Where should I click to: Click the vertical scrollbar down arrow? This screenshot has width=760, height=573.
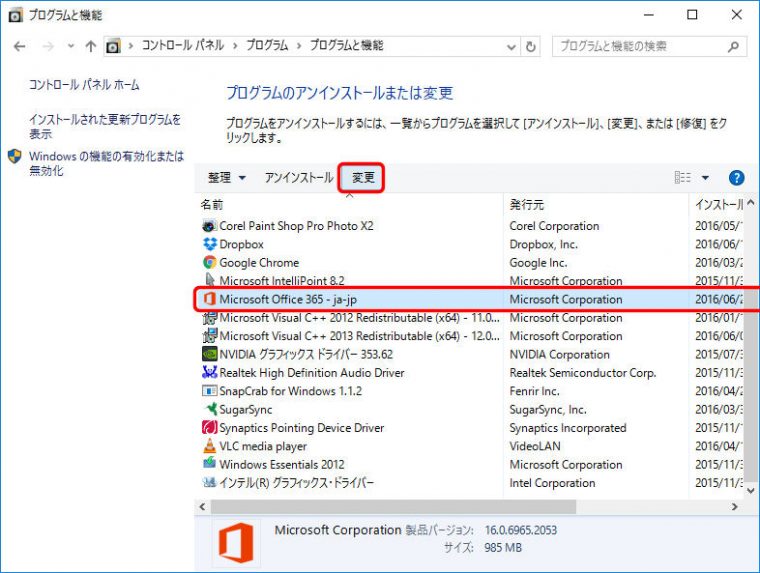coord(751,491)
